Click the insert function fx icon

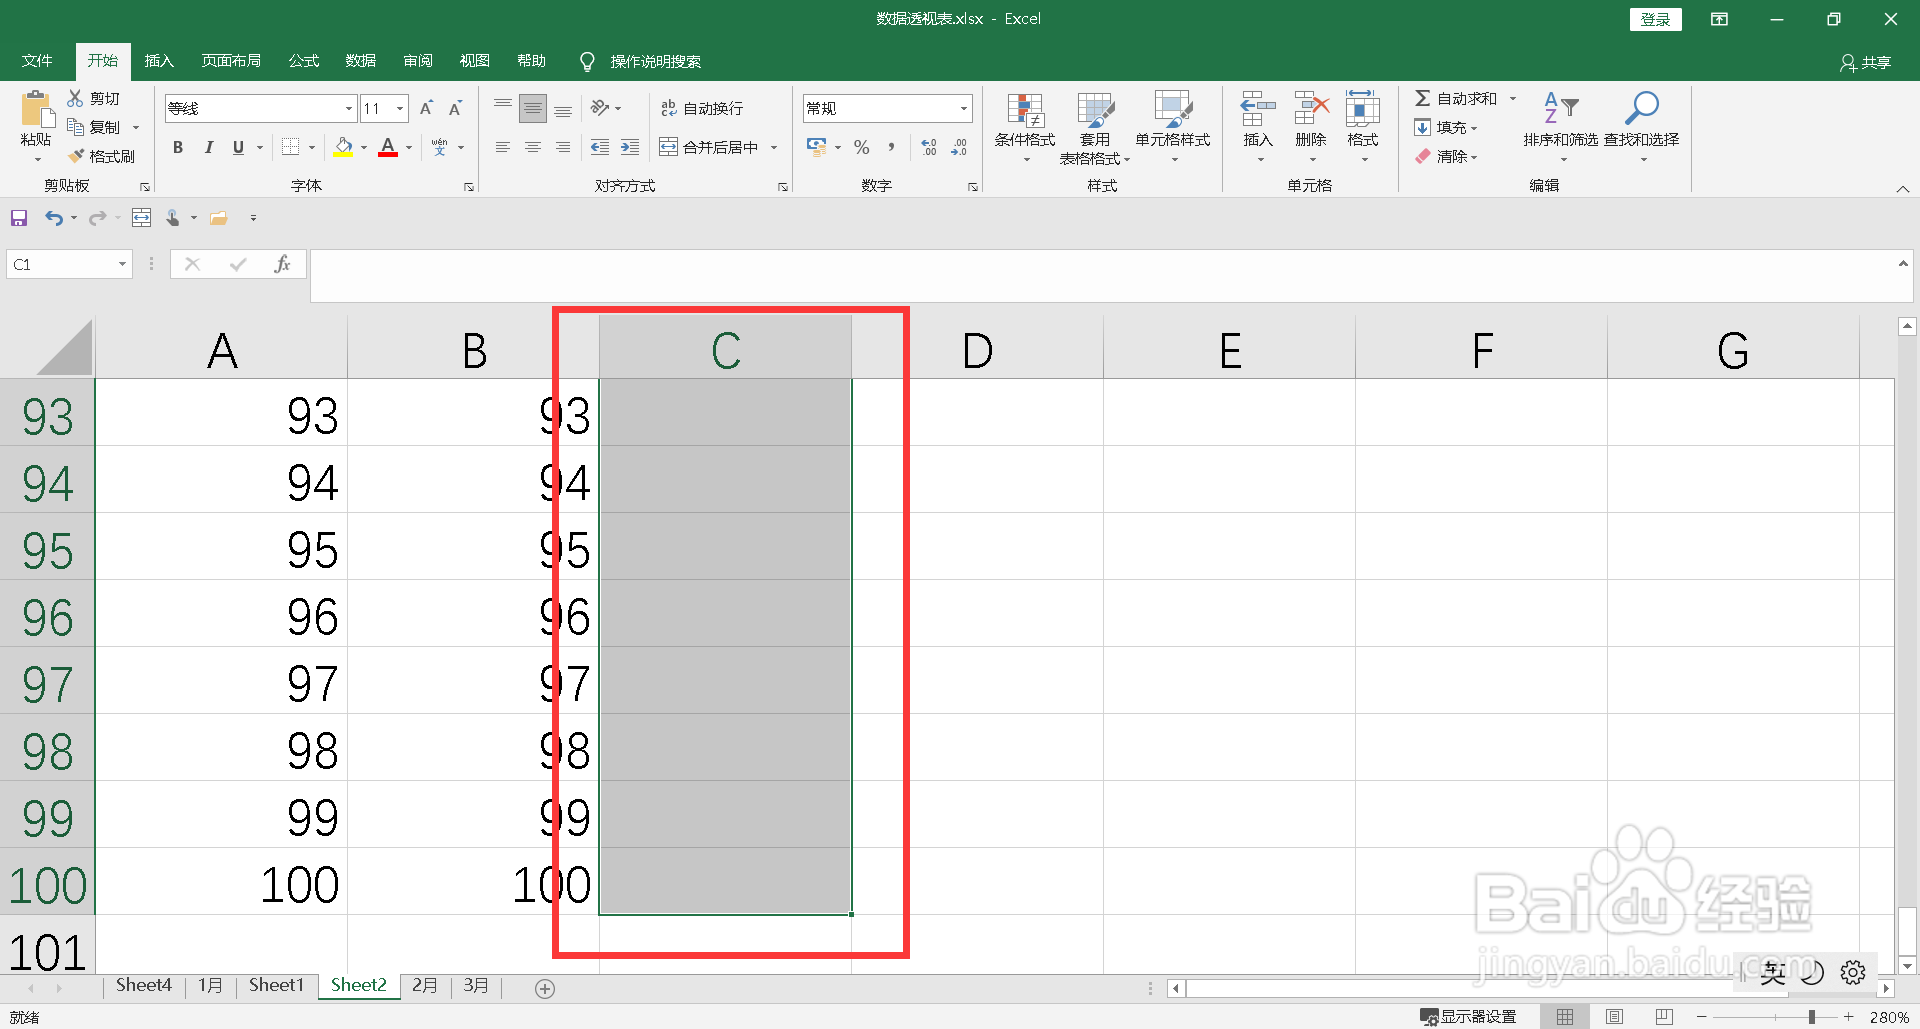(x=282, y=264)
